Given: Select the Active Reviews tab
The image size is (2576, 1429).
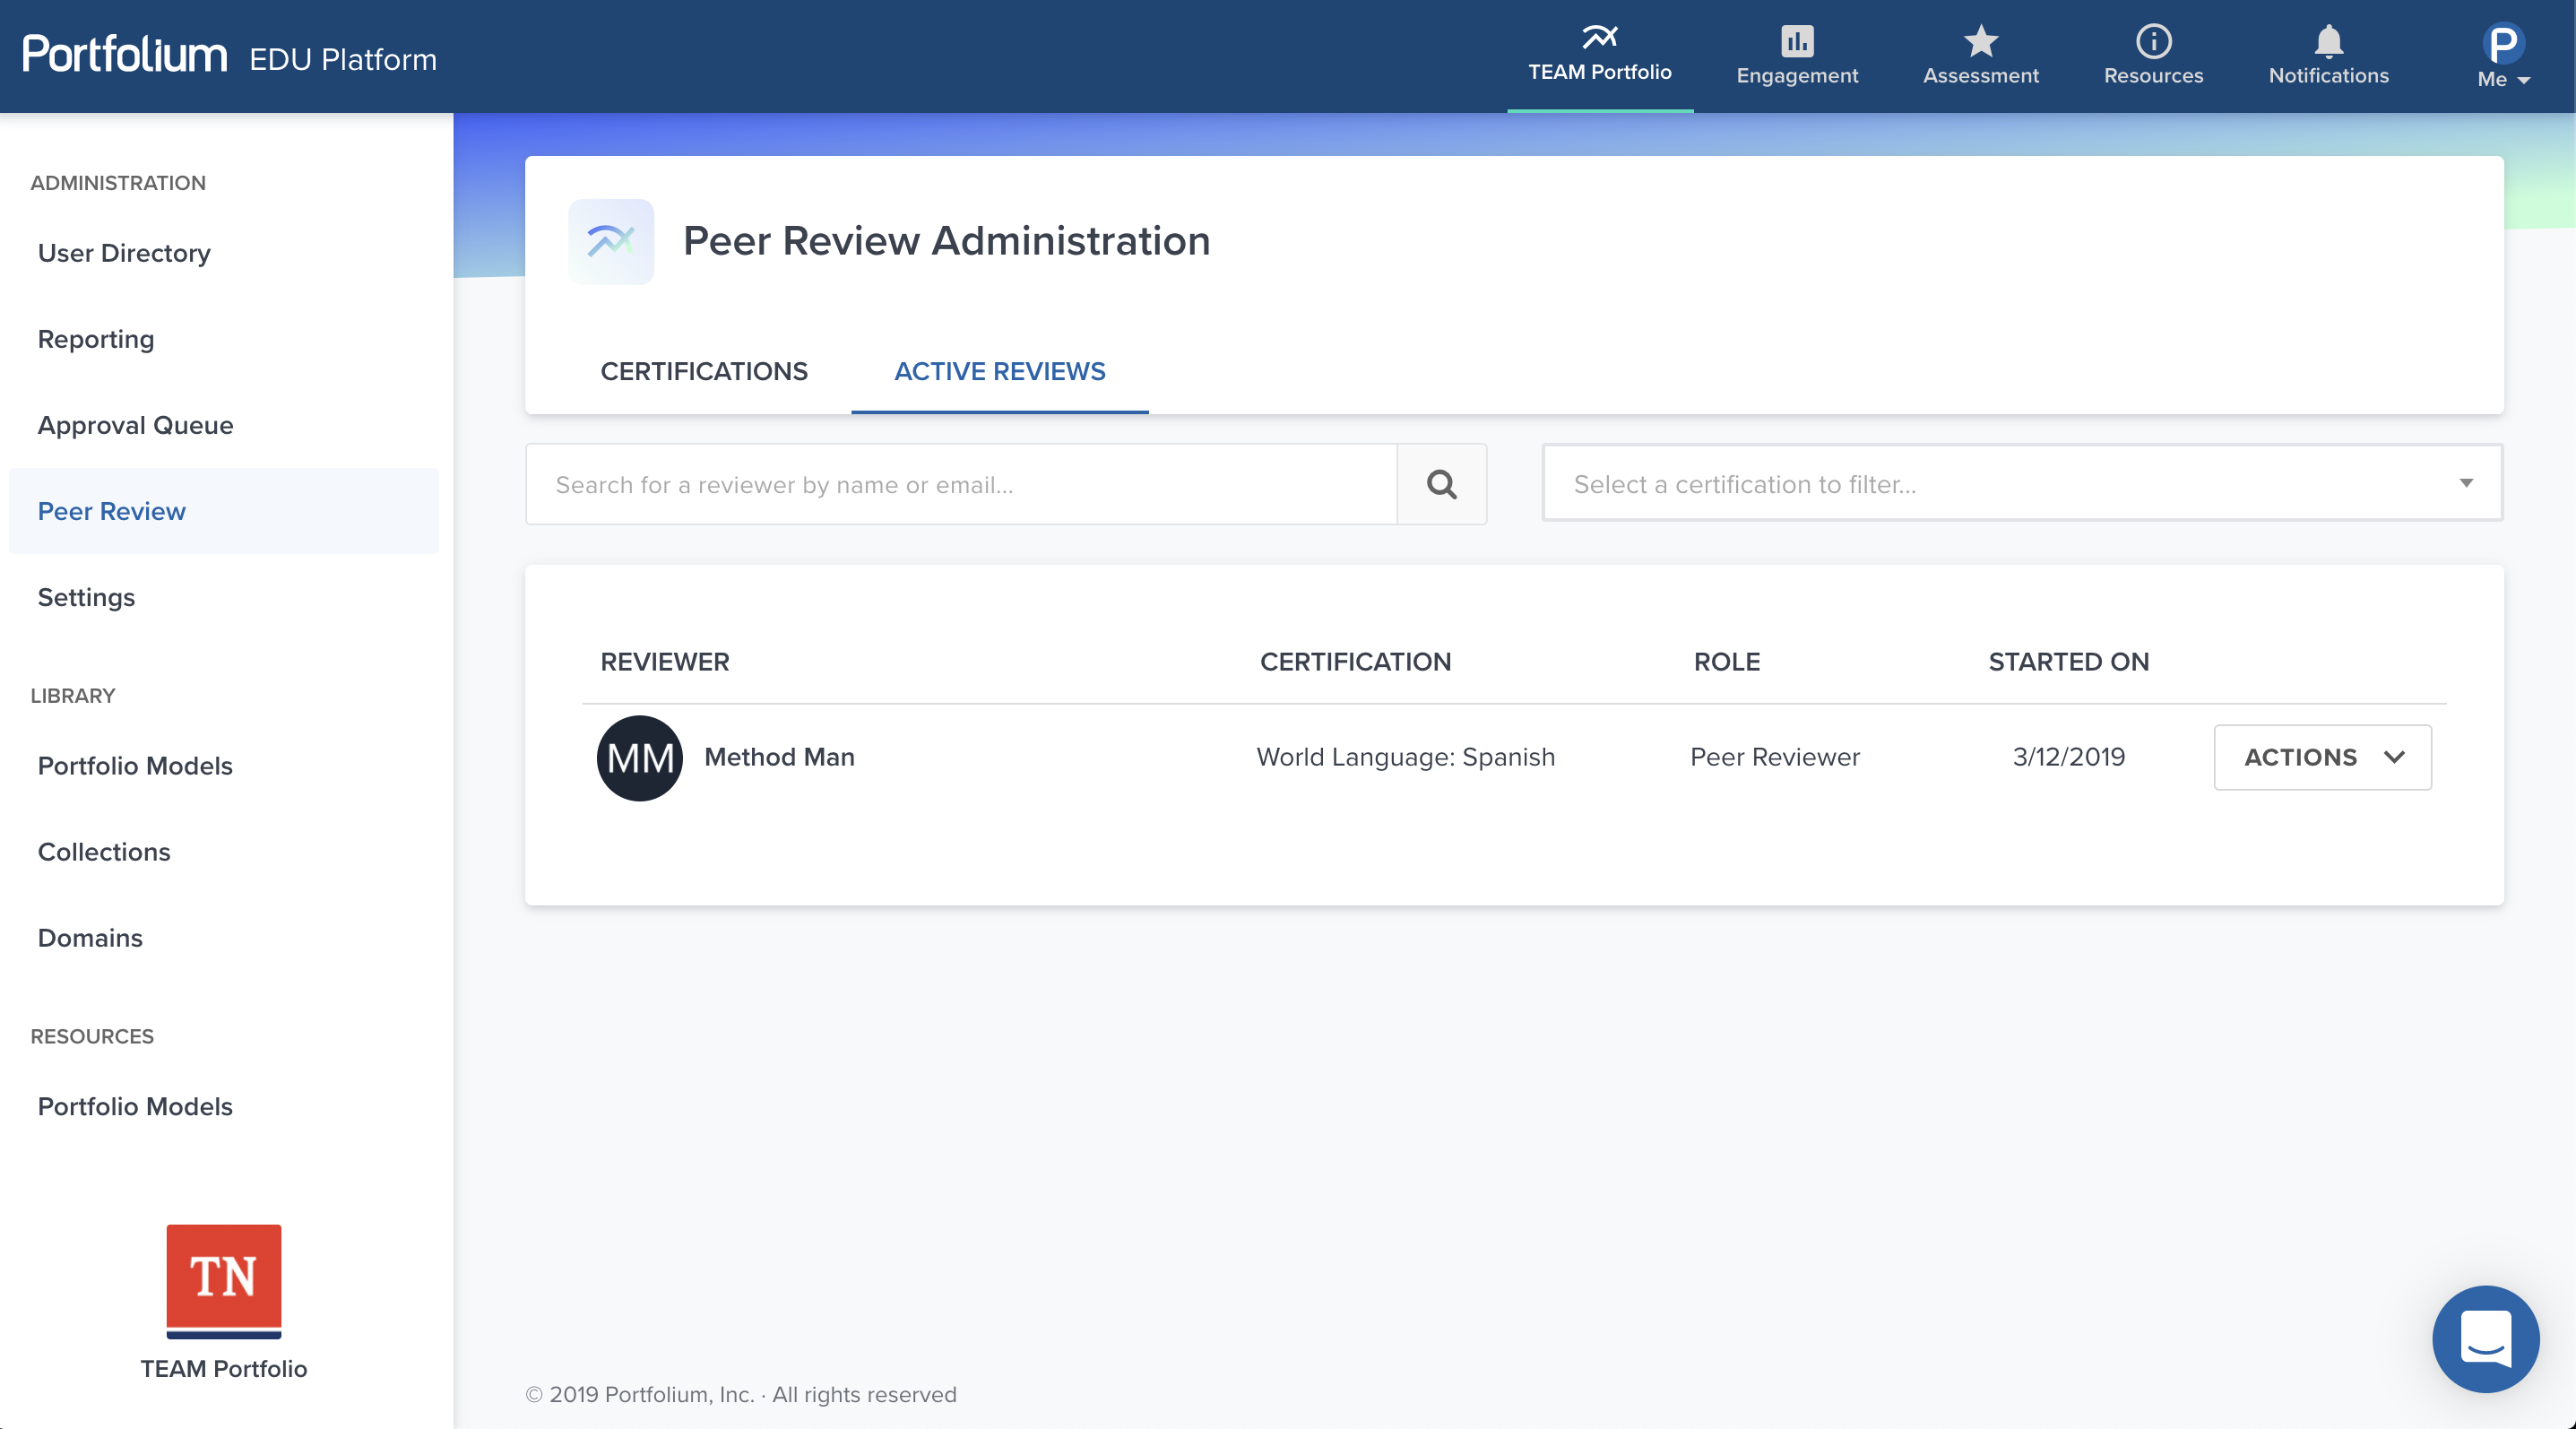Looking at the screenshot, I should pos(999,371).
